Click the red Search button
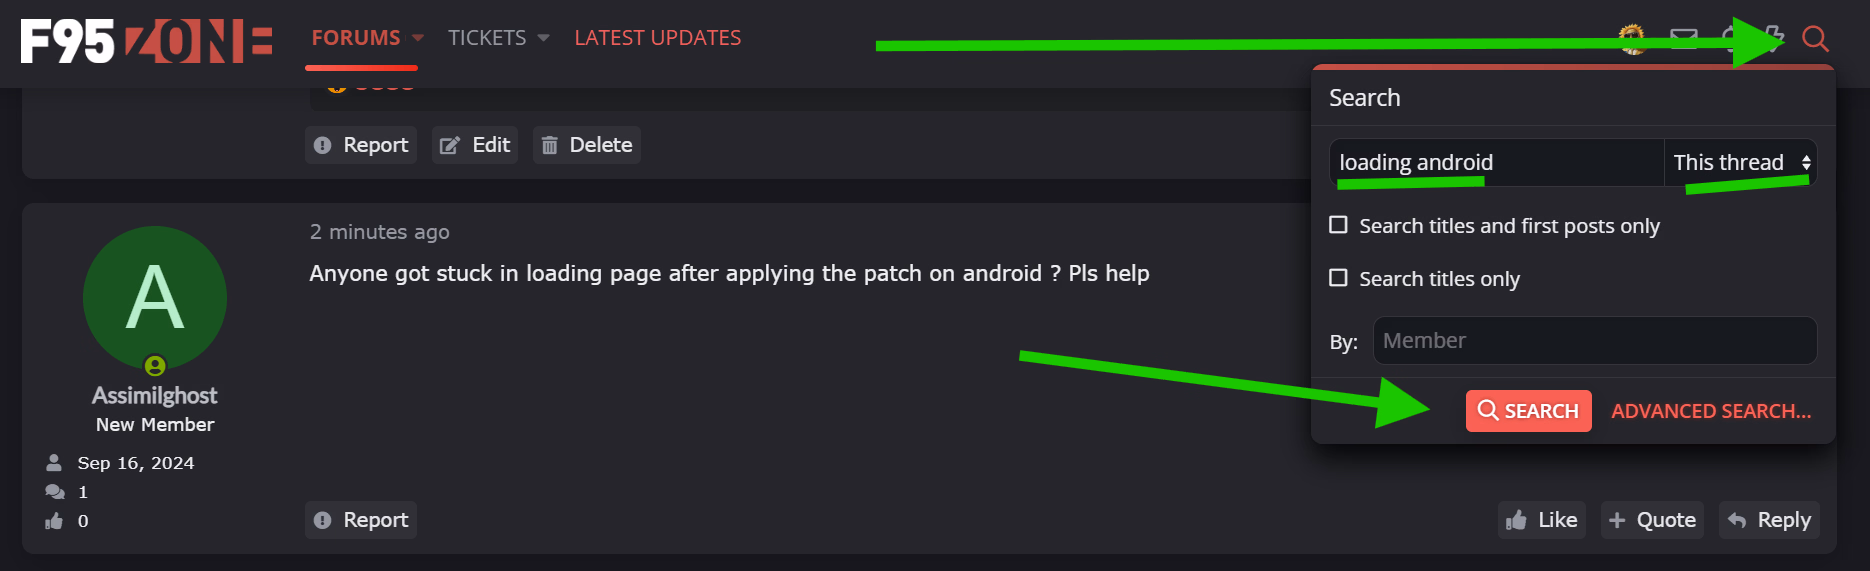1870x571 pixels. [1529, 411]
